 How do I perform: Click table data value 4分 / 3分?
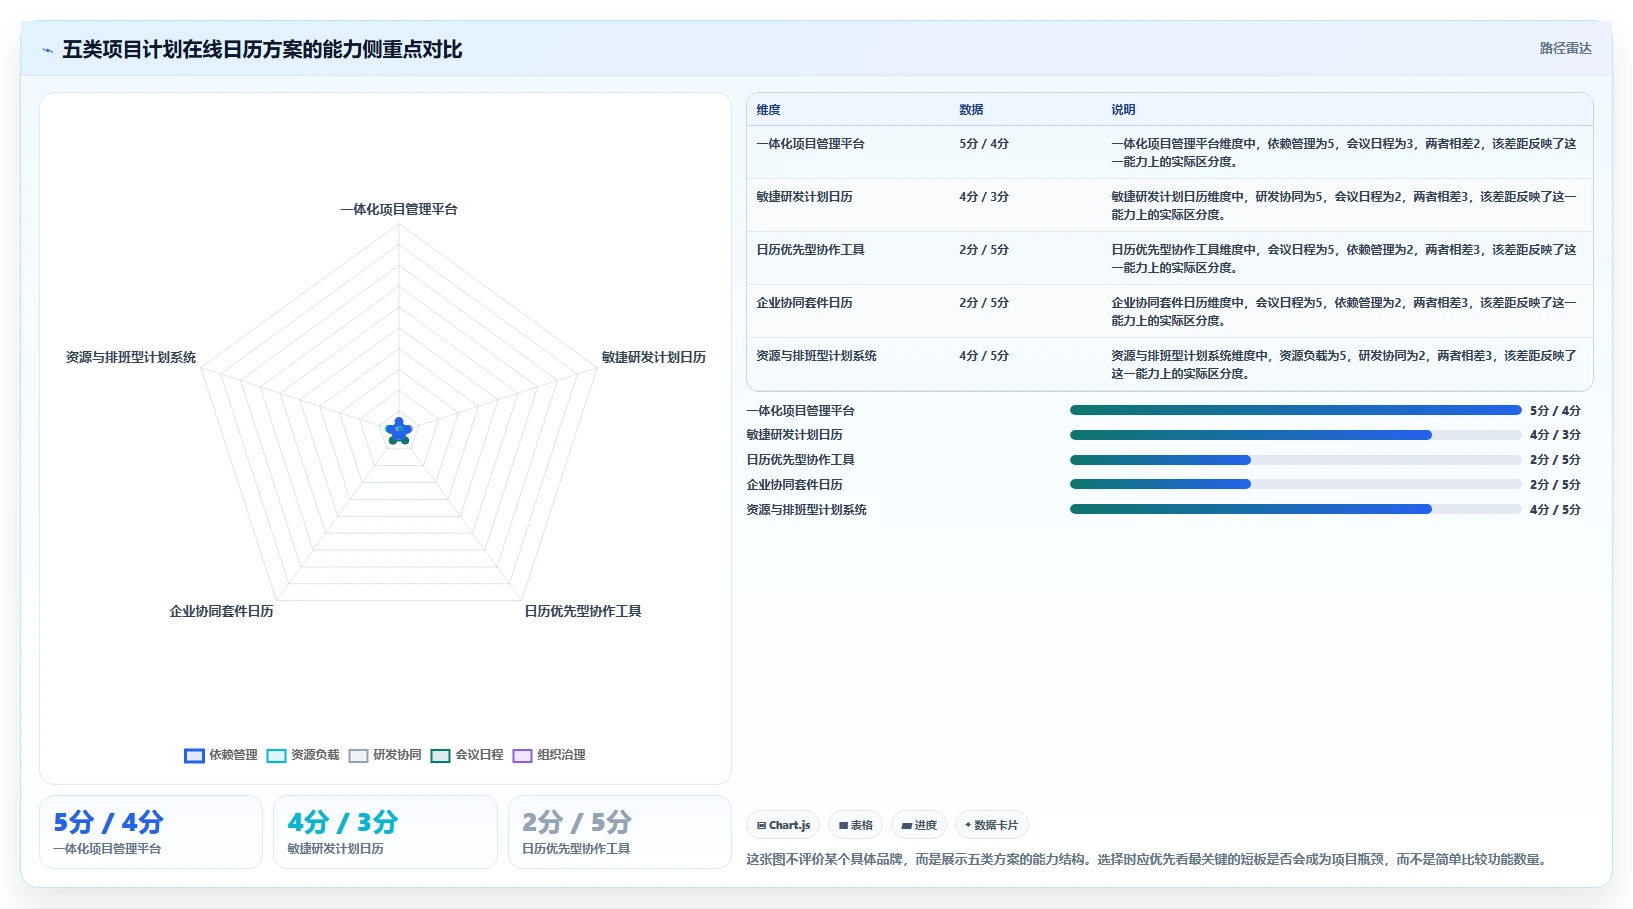(984, 197)
